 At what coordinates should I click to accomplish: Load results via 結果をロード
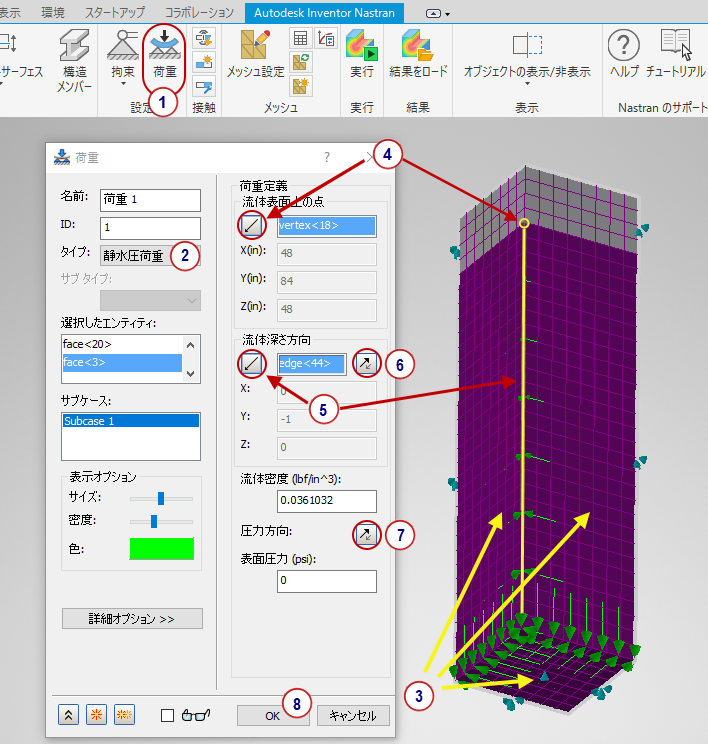coord(418,55)
